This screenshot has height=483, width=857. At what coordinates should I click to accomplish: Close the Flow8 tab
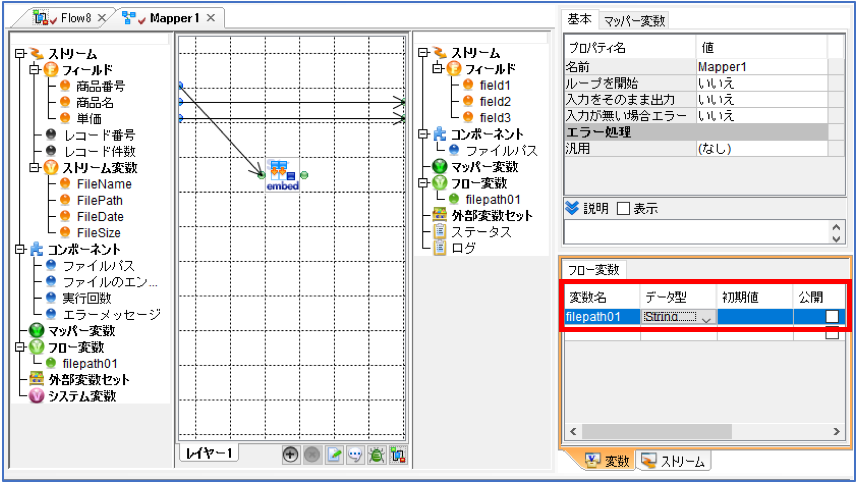pos(102,18)
